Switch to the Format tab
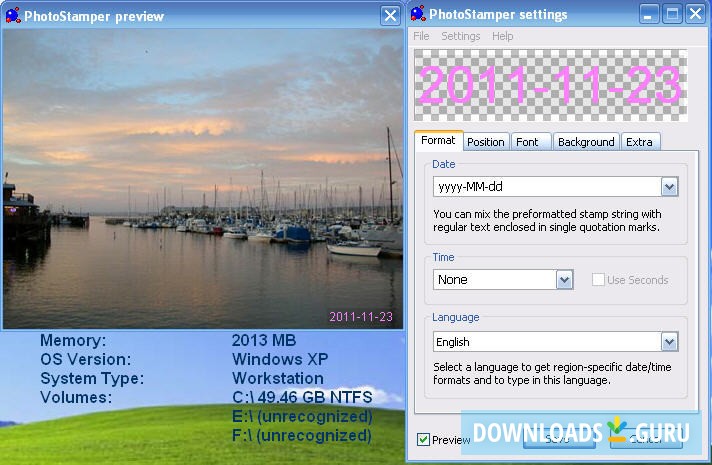This screenshot has width=712, height=465. tap(438, 140)
